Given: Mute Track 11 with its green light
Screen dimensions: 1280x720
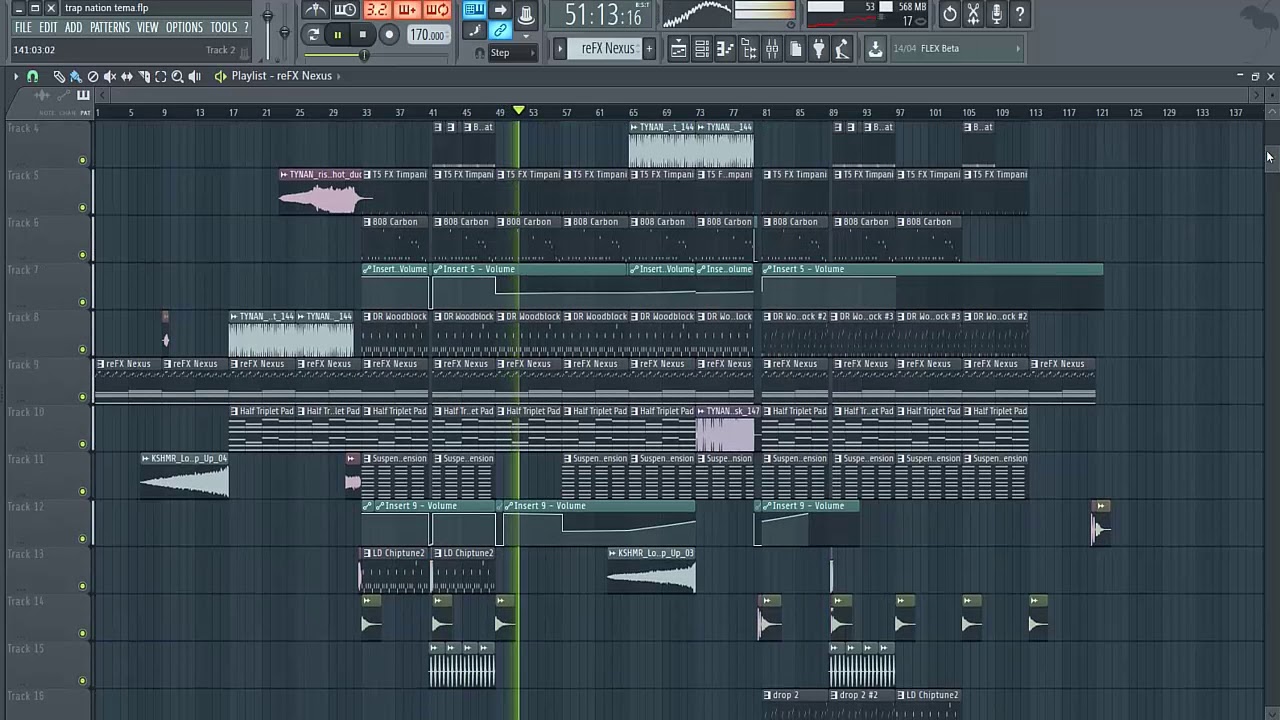Looking at the screenshot, I should [83, 492].
